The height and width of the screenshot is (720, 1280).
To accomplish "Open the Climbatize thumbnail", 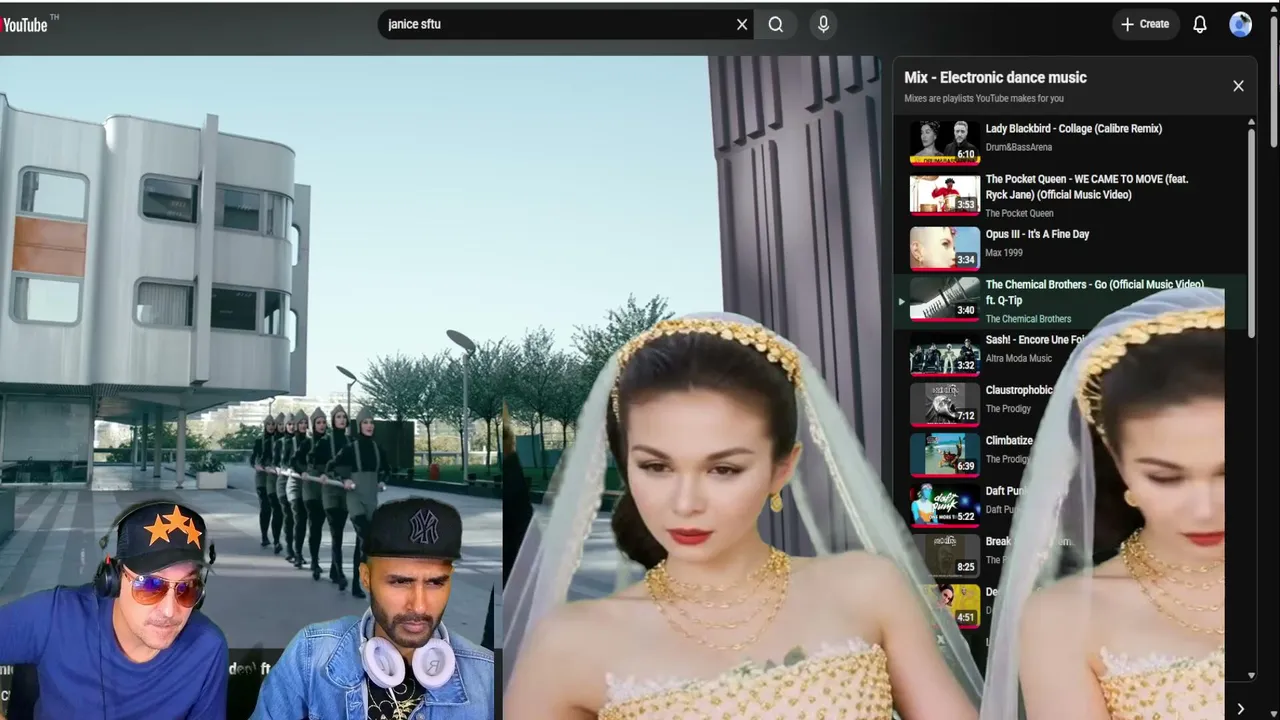I will pos(945,454).
